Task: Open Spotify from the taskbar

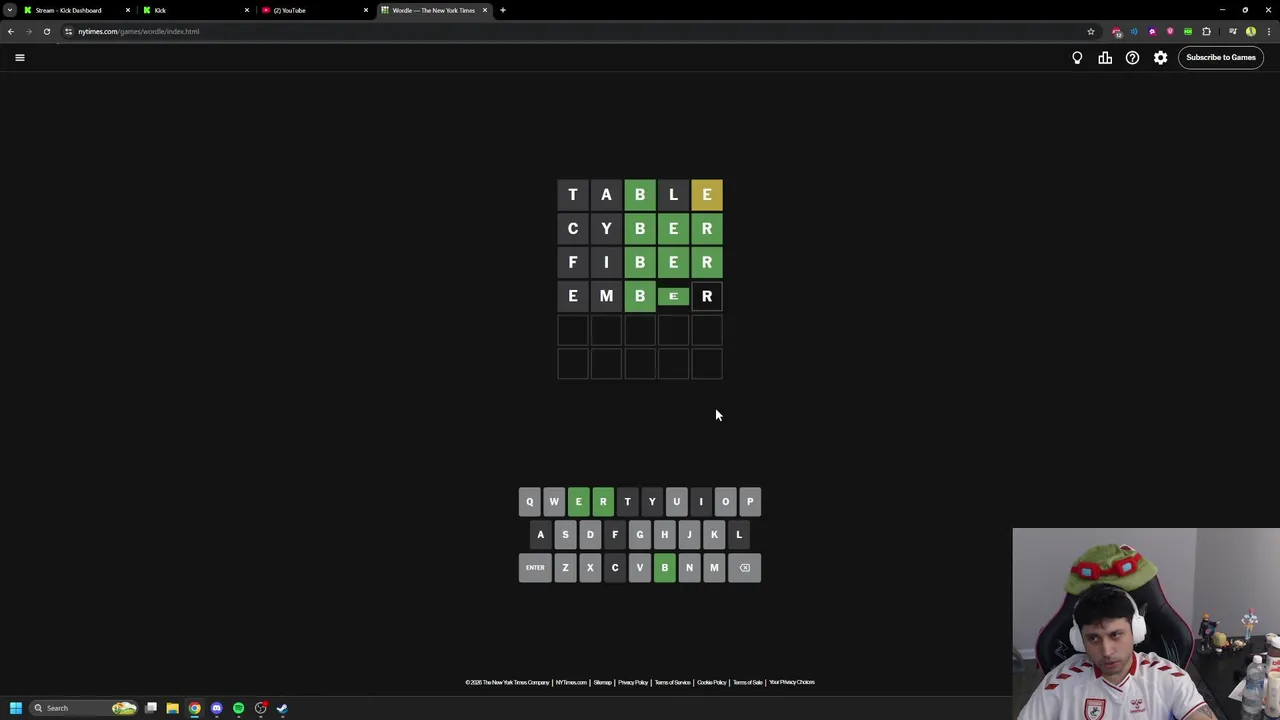Action: (238, 708)
